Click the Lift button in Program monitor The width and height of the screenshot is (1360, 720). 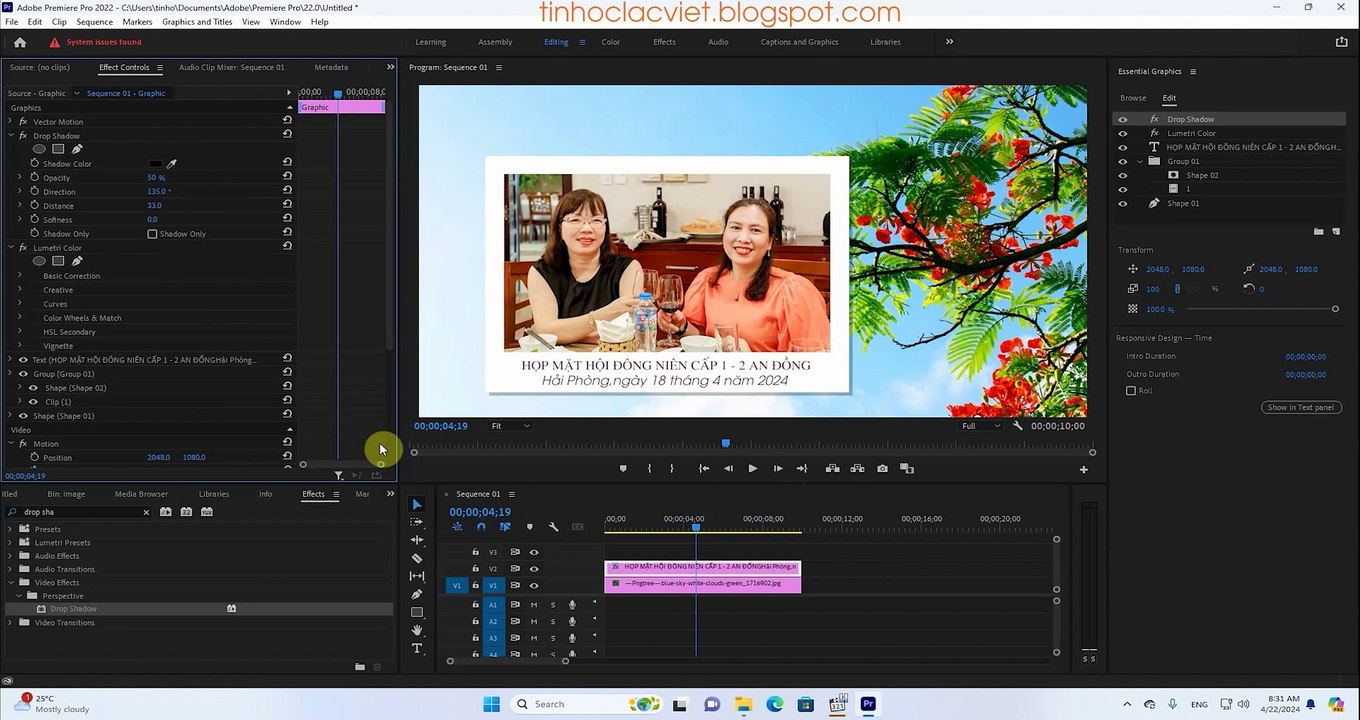coord(832,468)
